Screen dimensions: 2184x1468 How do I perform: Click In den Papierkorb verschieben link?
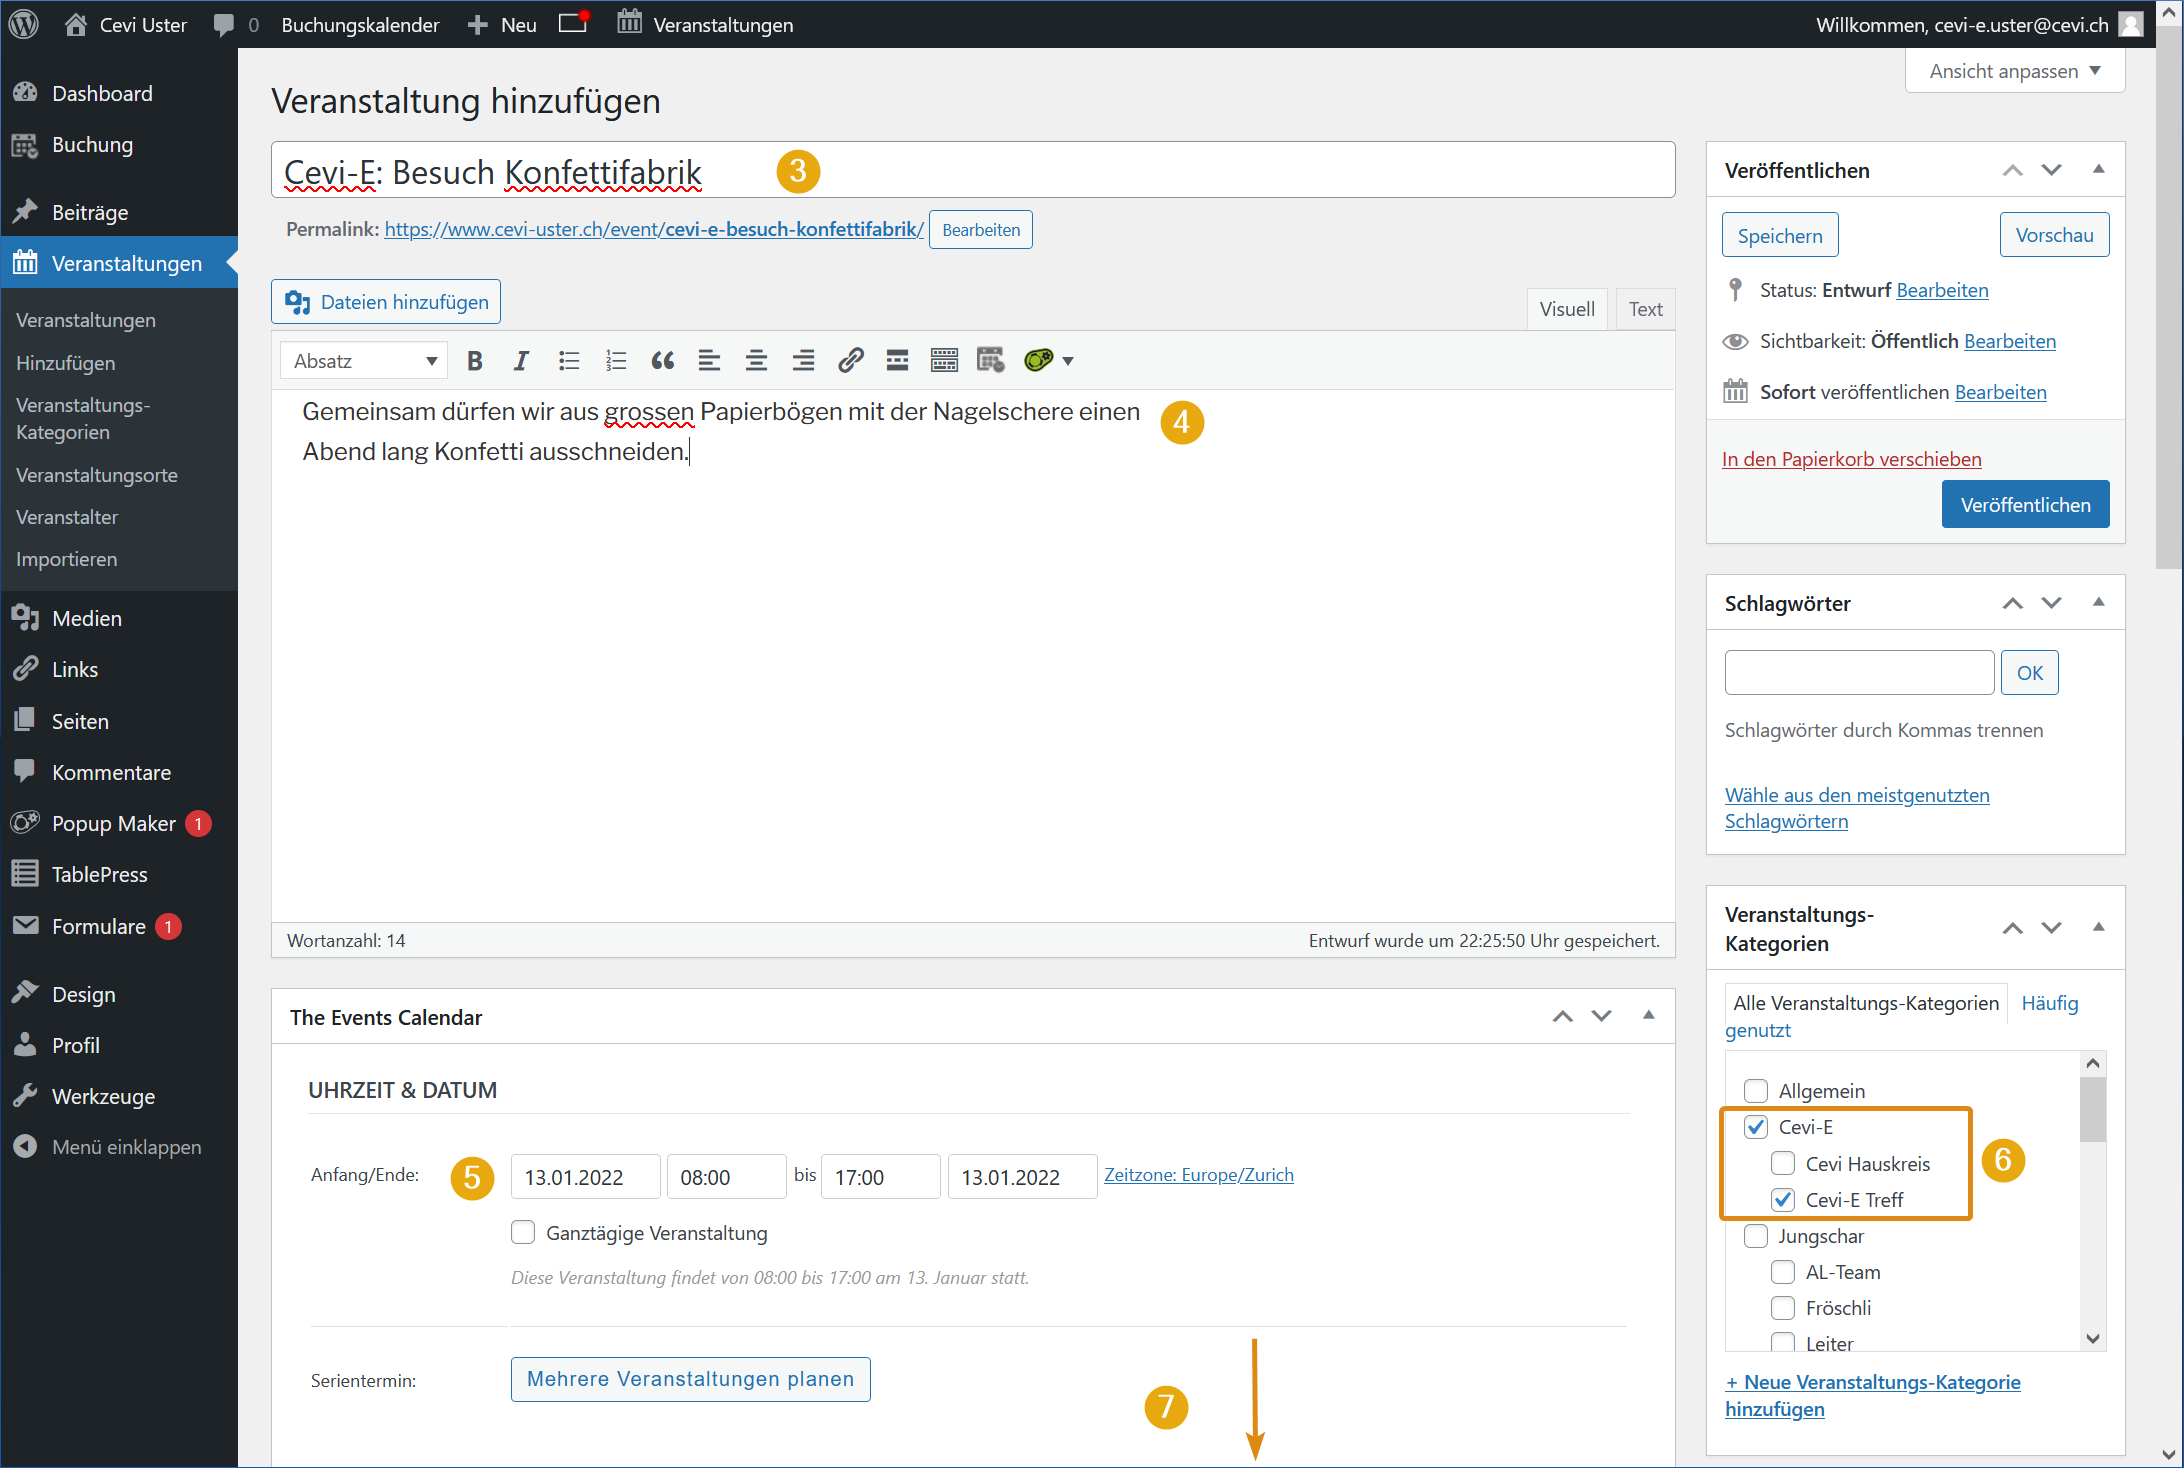tap(1851, 459)
